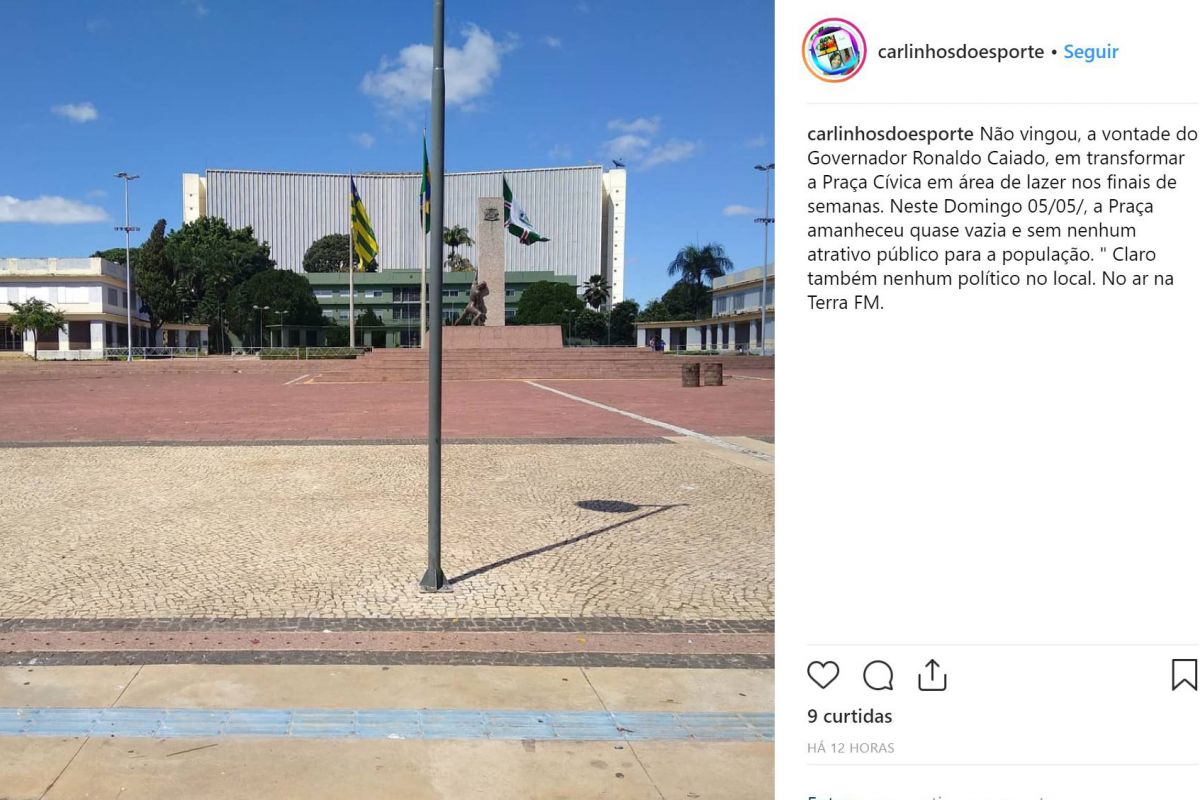This screenshot has height=800, width=1200.
Task: Click the blue tactile strip on the sidewalk
Action: [386, 723]
